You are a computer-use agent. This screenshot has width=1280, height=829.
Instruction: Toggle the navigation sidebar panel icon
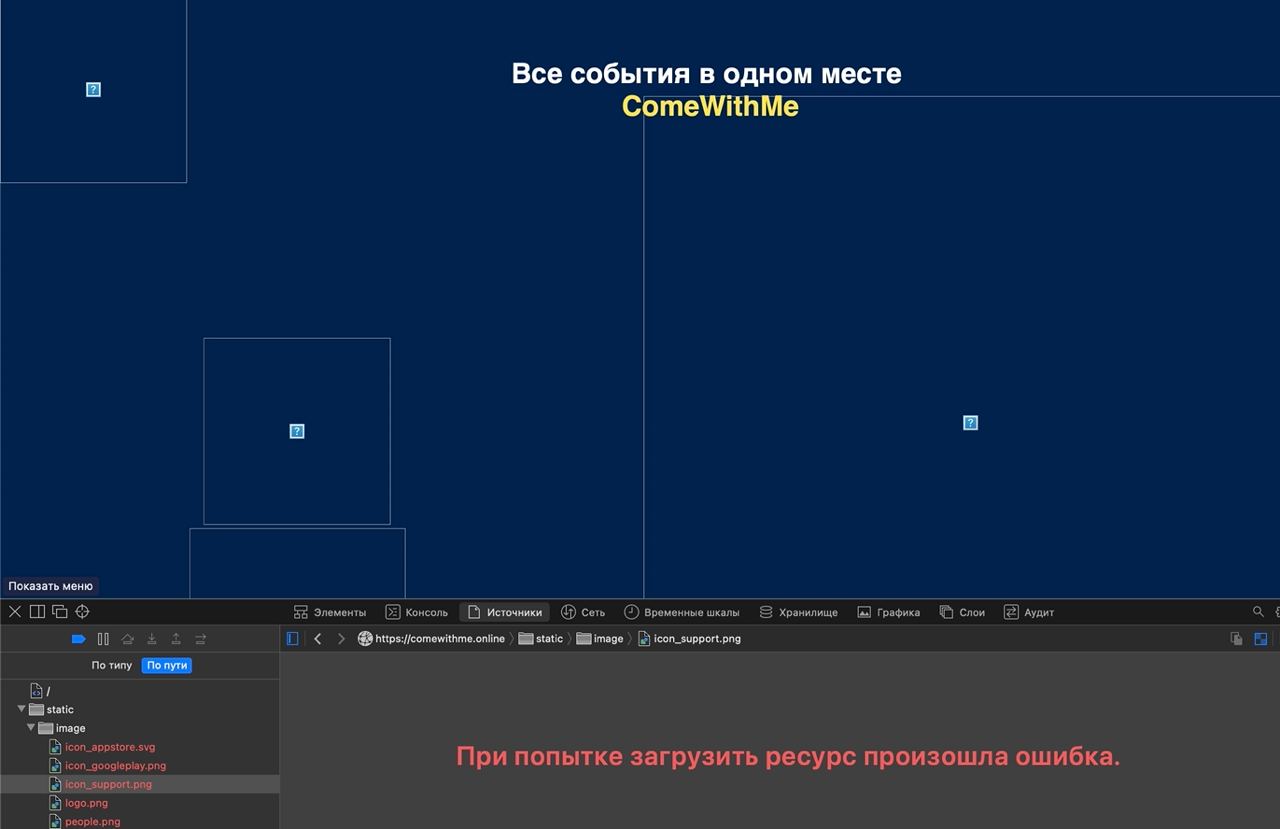(293, 639)
